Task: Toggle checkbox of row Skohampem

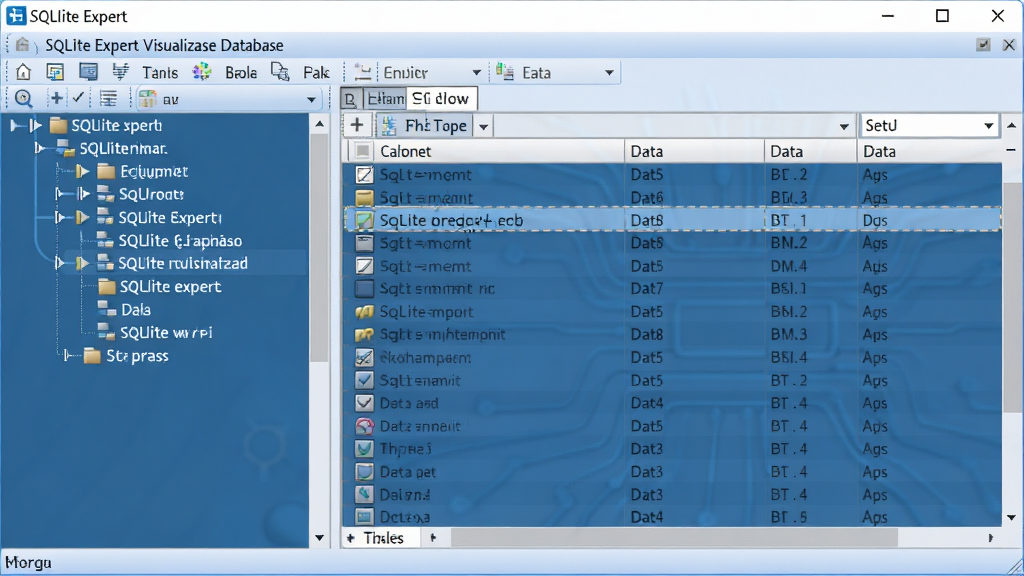Action: 364,358
